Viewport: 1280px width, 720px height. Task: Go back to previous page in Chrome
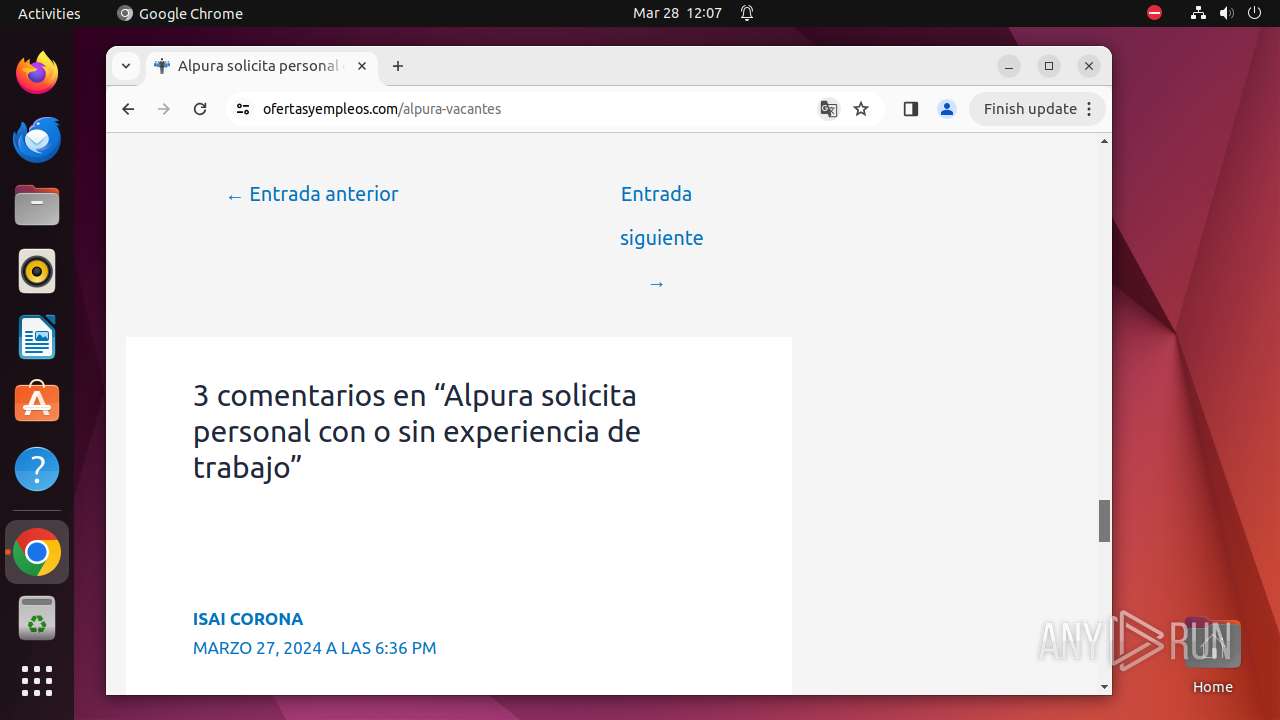coord(128,109)
